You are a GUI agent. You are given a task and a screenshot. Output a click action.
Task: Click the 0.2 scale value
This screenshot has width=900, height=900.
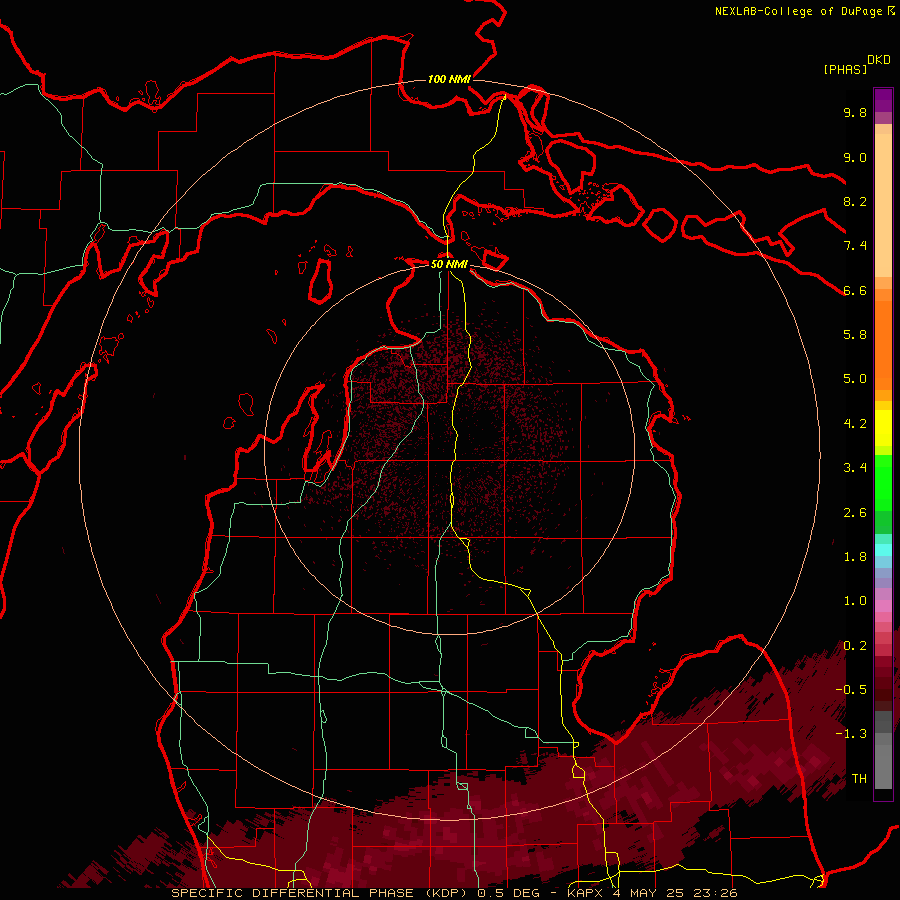pos(855,646)
